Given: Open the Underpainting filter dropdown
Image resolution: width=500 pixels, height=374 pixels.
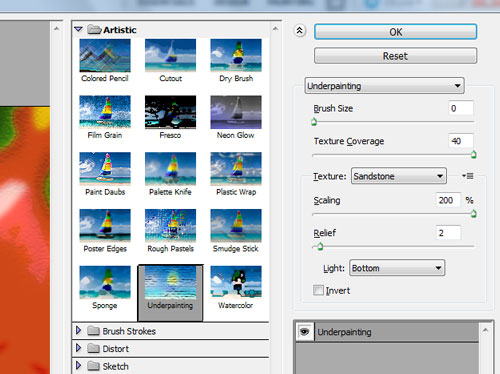Looking at the screenshot, I should point(384,86).
